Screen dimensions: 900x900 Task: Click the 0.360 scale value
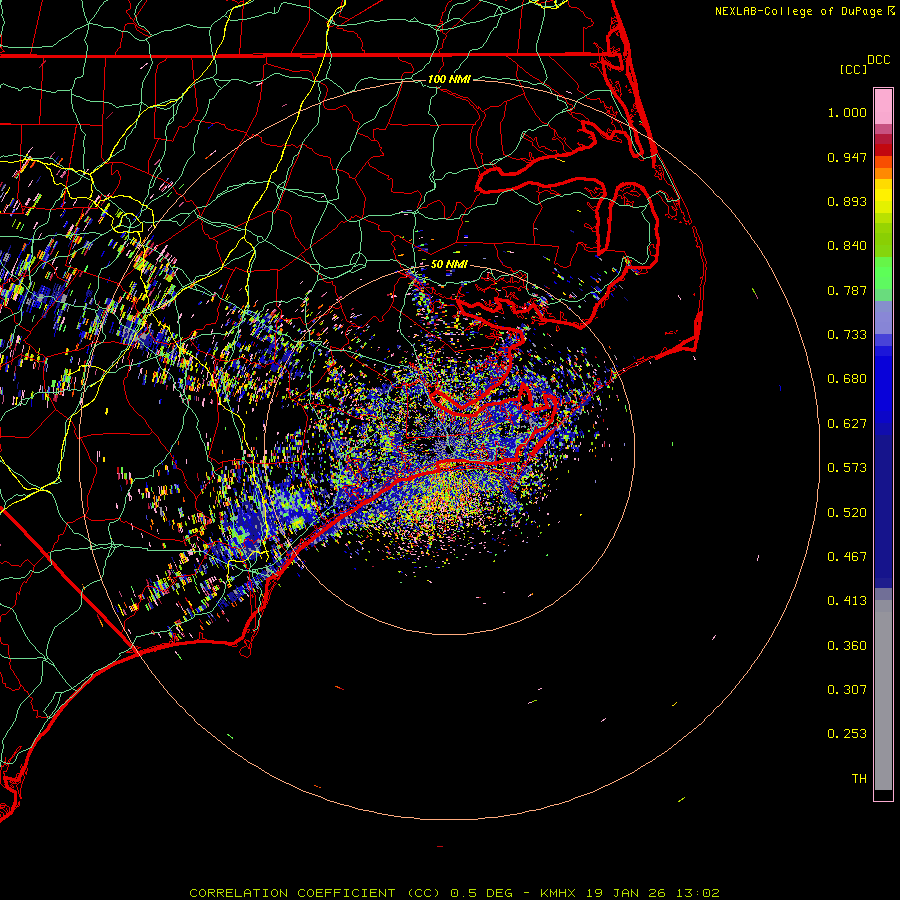click(847, 646)
